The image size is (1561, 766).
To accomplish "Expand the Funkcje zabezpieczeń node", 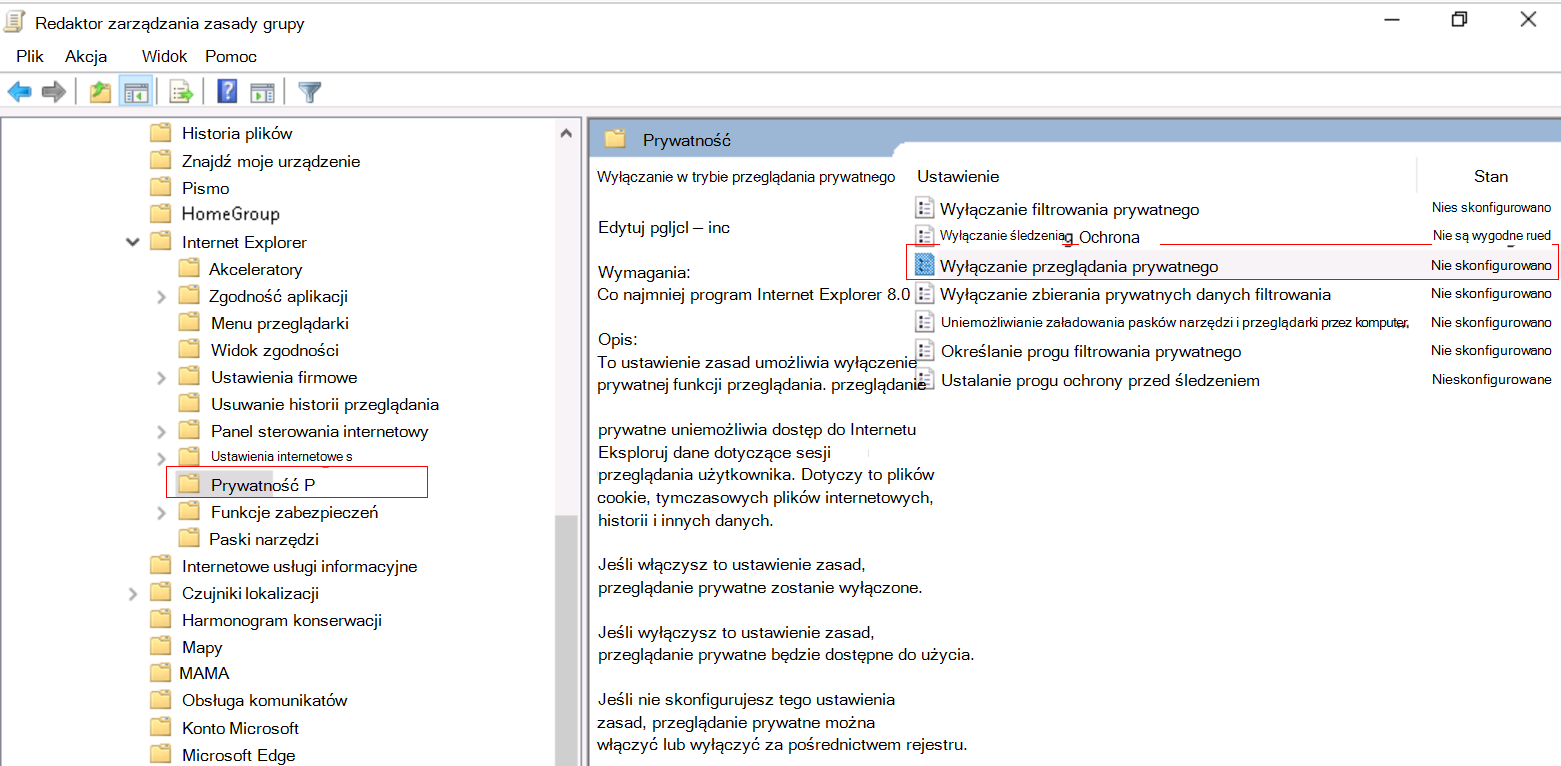I will coord(162,512).
